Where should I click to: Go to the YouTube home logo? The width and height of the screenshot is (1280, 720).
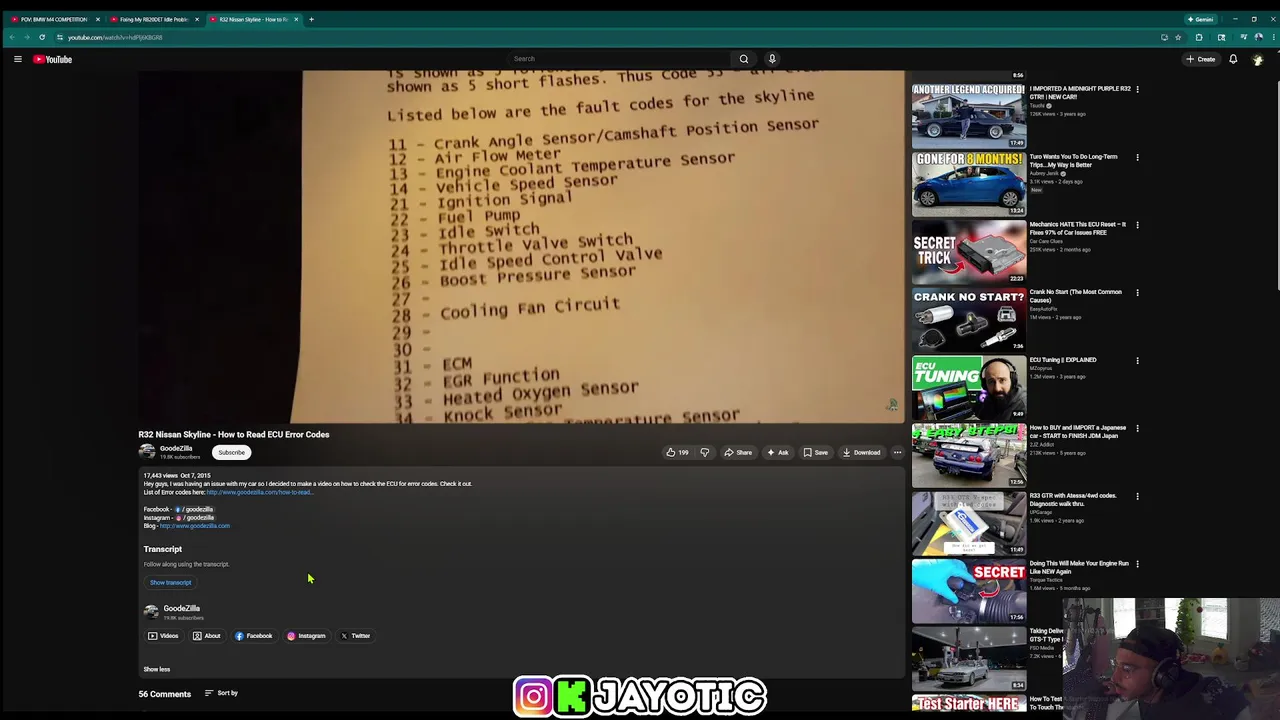pyautogui.click(x=53, y=59)
